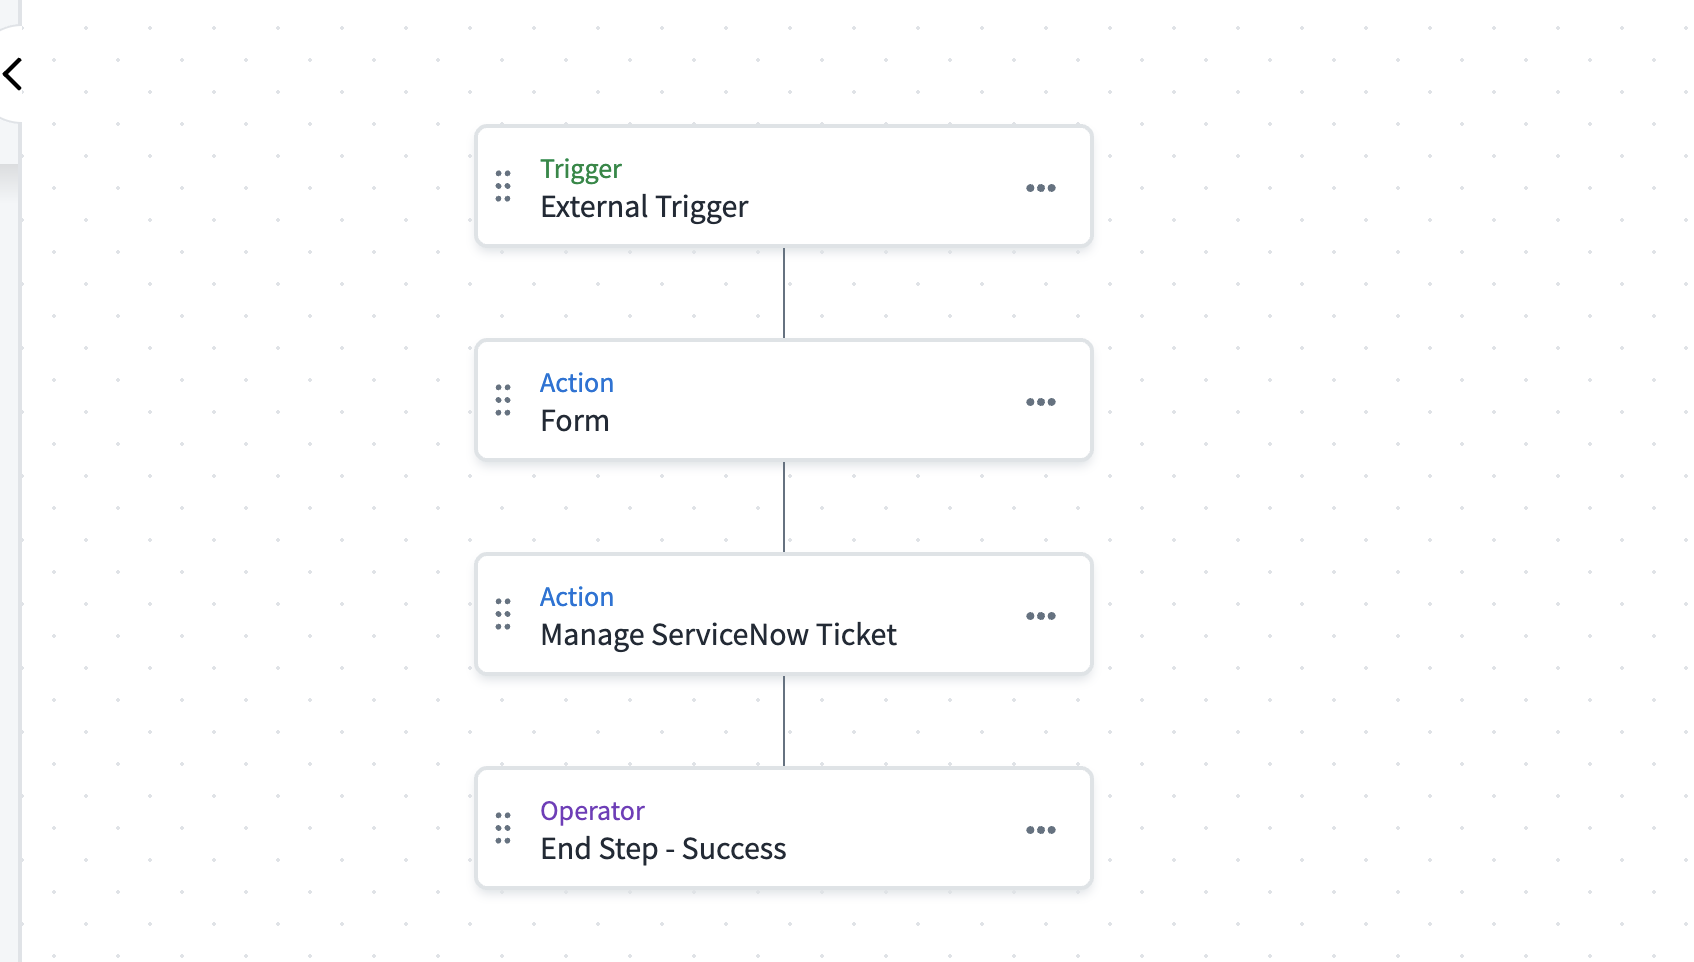Select the Form action step name
The height and width of the screenshot is (962, 1694).
point(575,421)
